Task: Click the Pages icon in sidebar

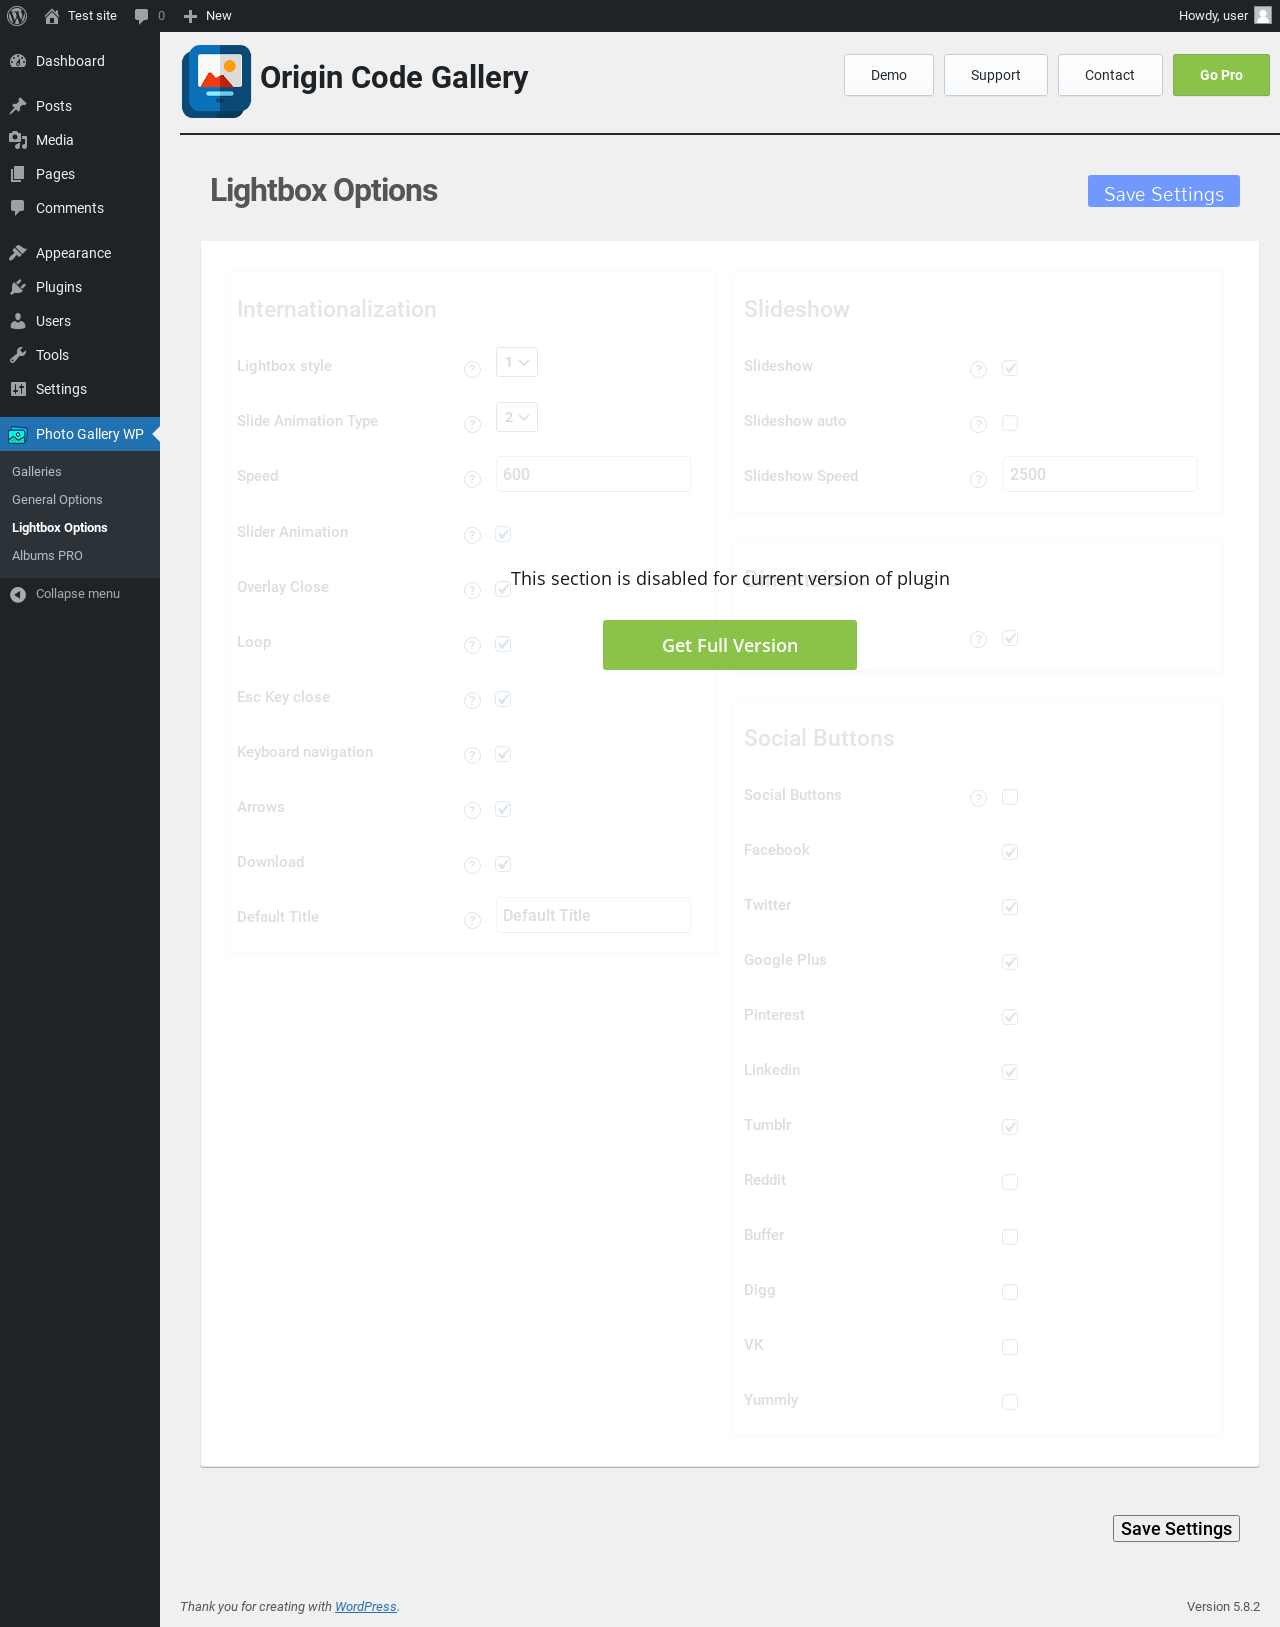Action: pos(18,174)
